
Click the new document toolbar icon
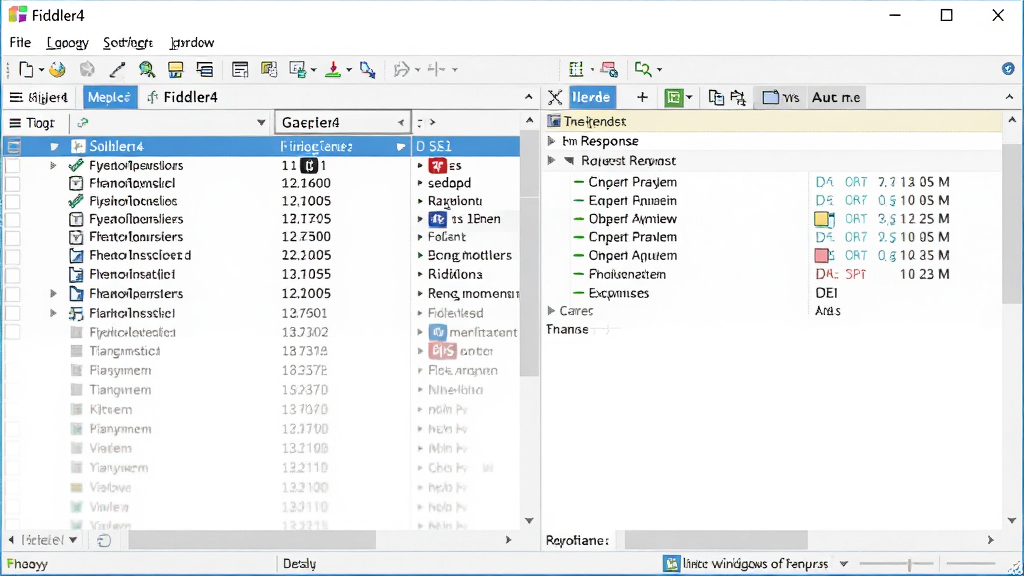pyautogui.click(x=26, y=69)
